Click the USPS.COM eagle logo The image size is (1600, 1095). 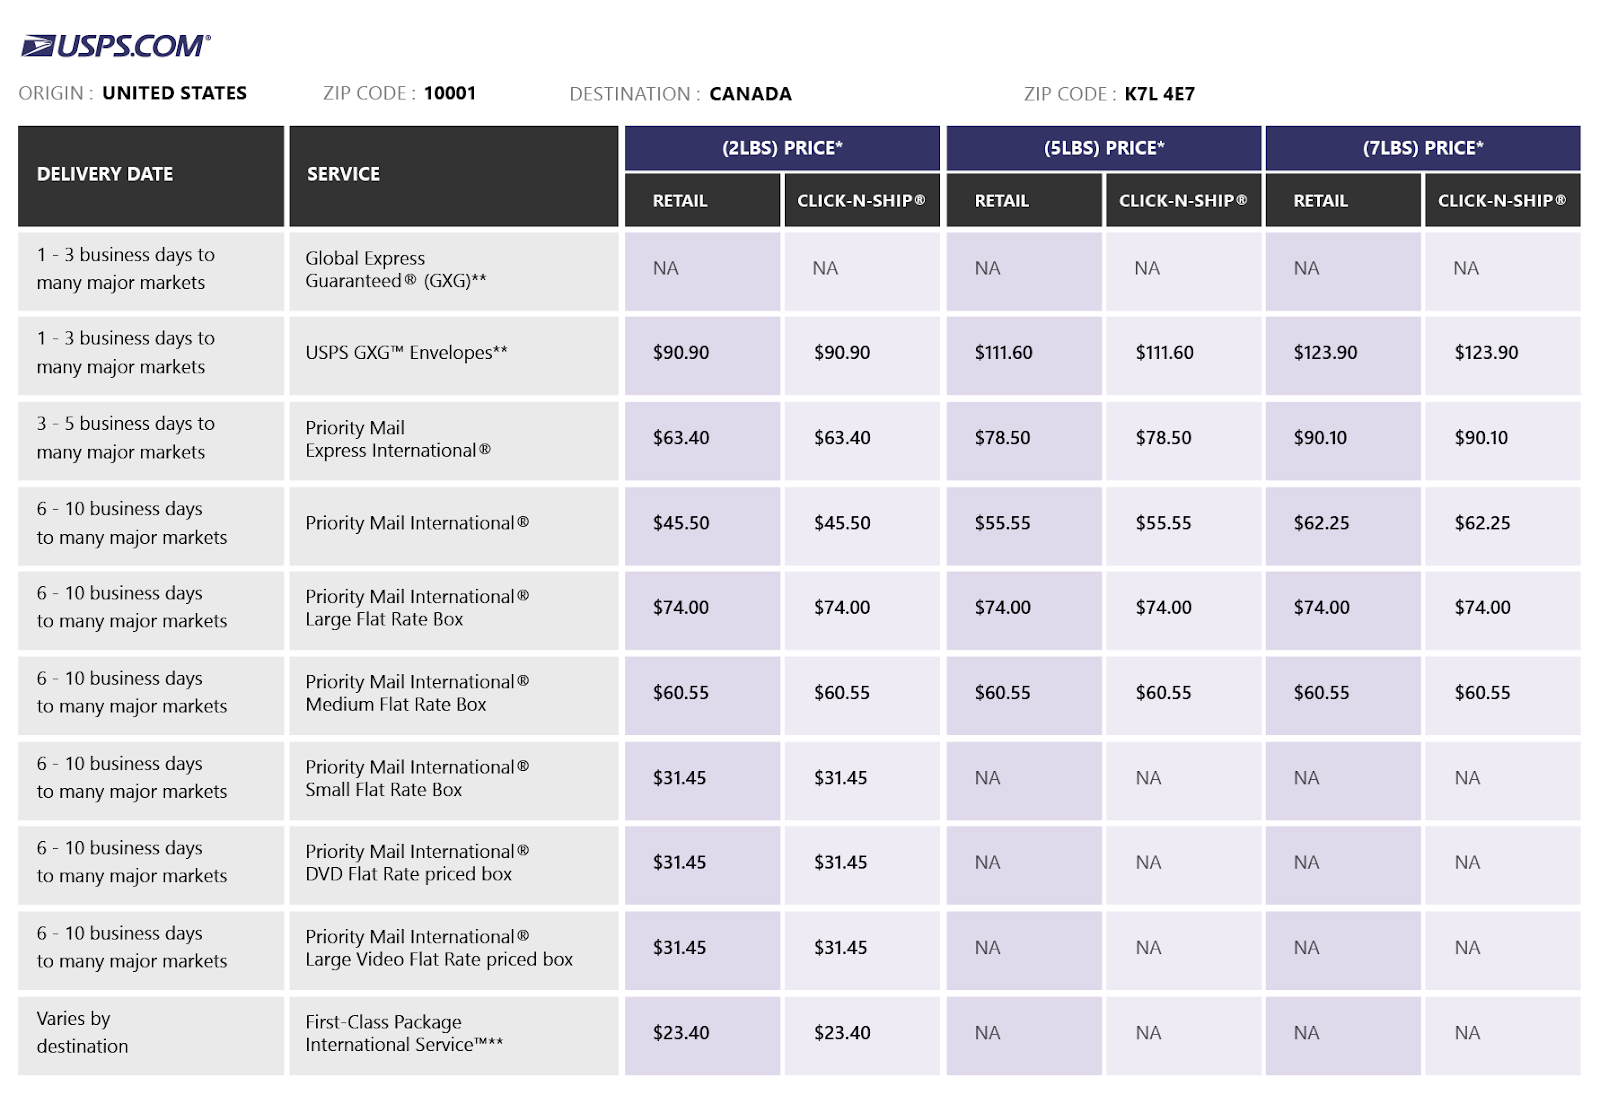115,46
